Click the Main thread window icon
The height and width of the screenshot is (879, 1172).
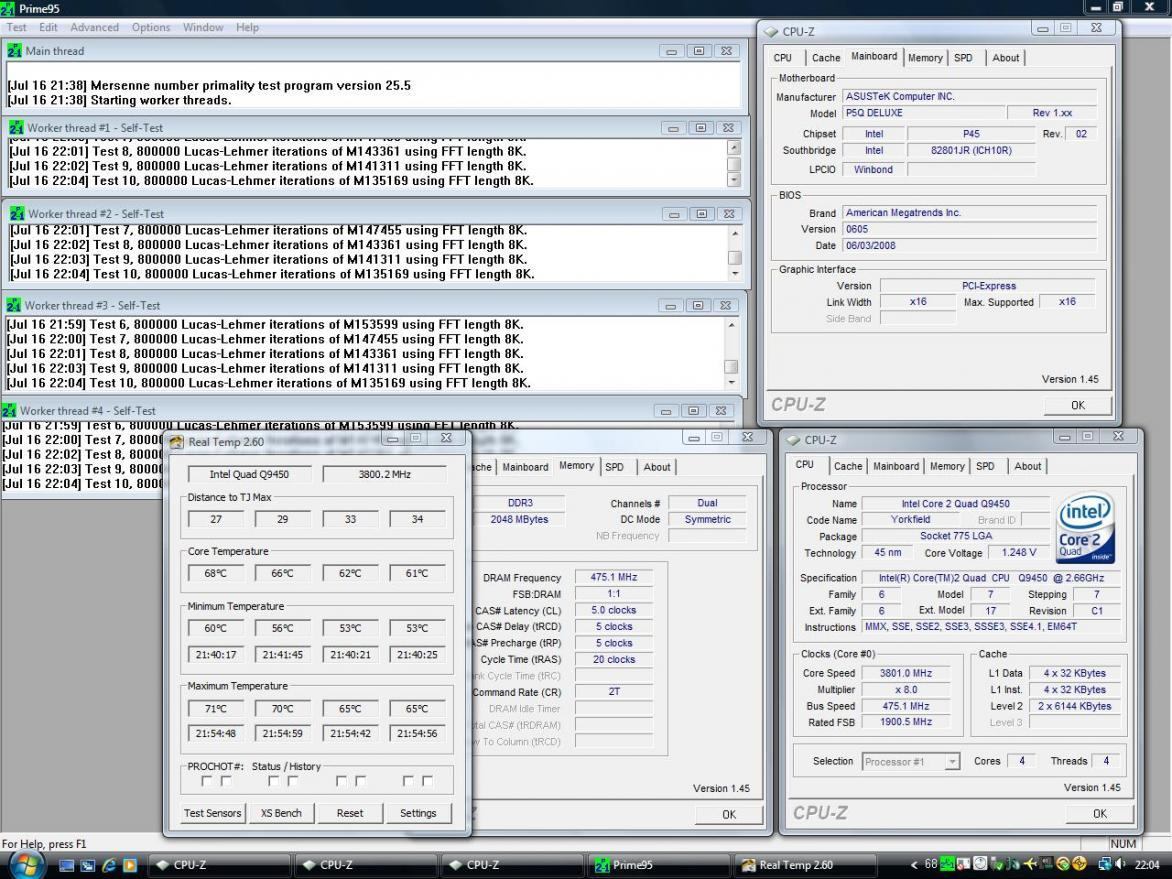point(14,51)
